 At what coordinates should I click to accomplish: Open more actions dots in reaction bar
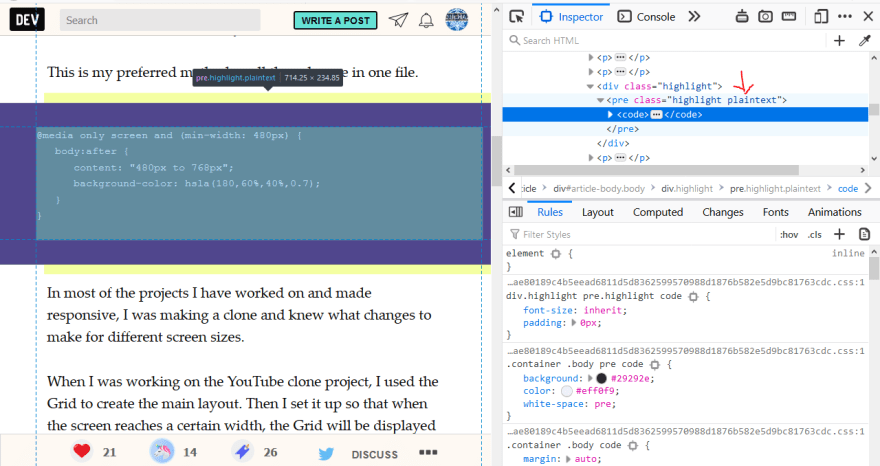pyautogui.click(x=428, y=453)
